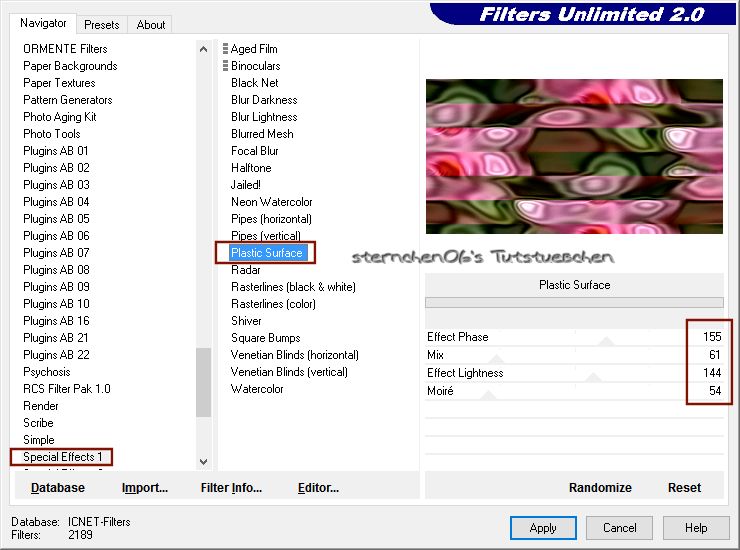Open Help for Filters Unlimited
This screenshot has height=550, width=740.
696,528
